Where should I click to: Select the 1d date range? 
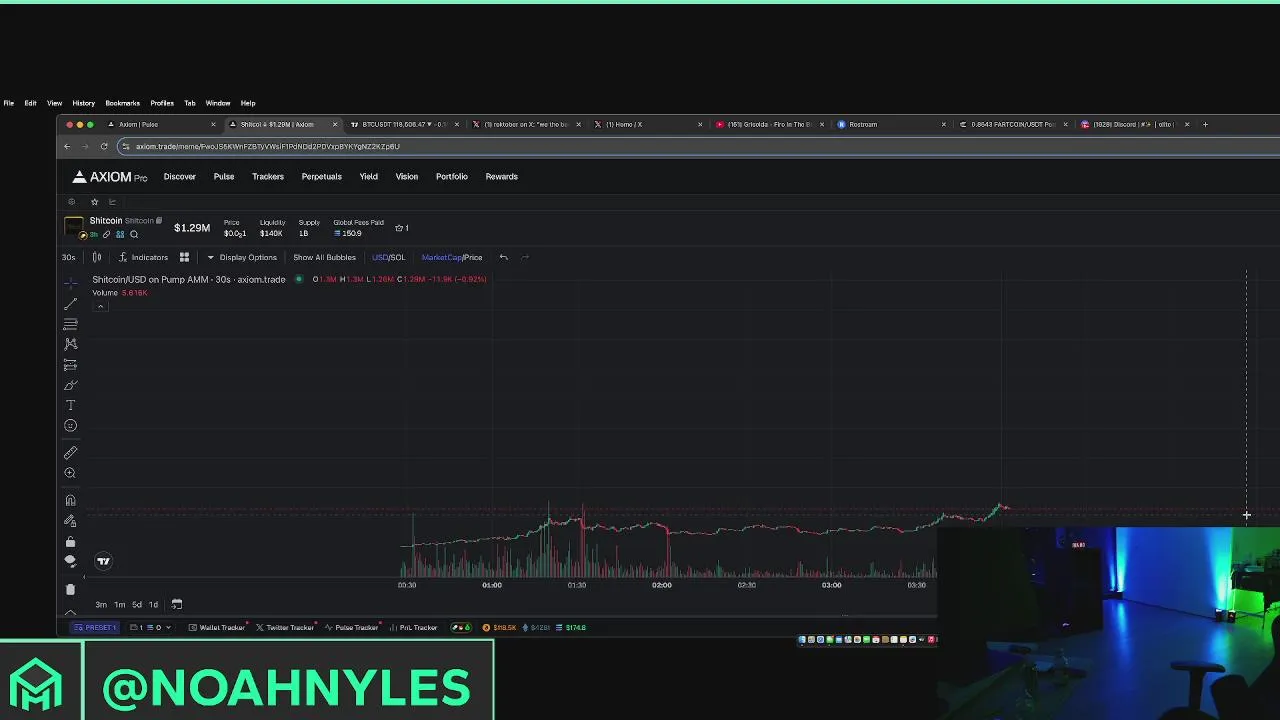pos(153,604)
